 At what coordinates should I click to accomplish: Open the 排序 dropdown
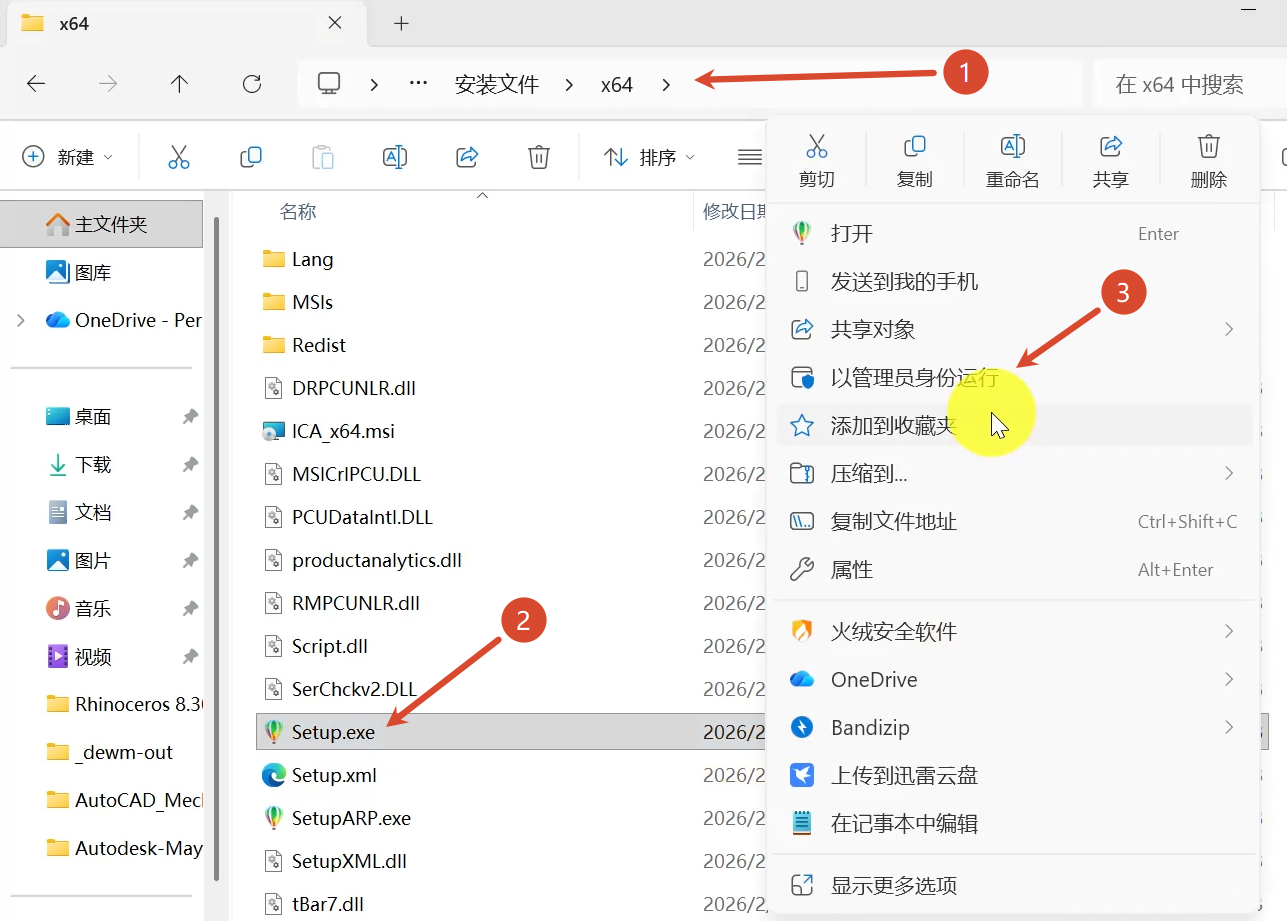pyautogui.click(x=649, y=157)
